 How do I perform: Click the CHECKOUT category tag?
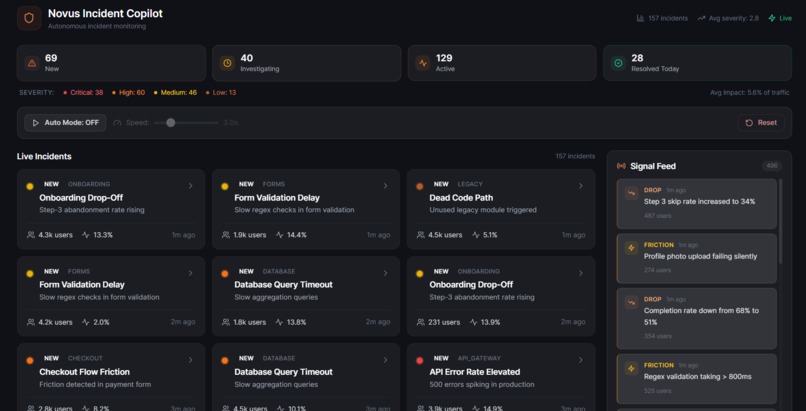(85, 358)
